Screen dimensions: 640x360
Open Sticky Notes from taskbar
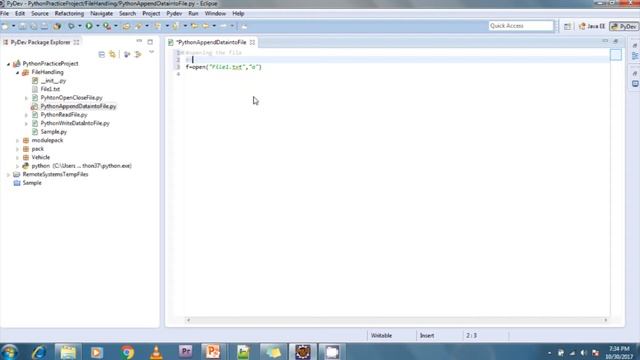273,352
